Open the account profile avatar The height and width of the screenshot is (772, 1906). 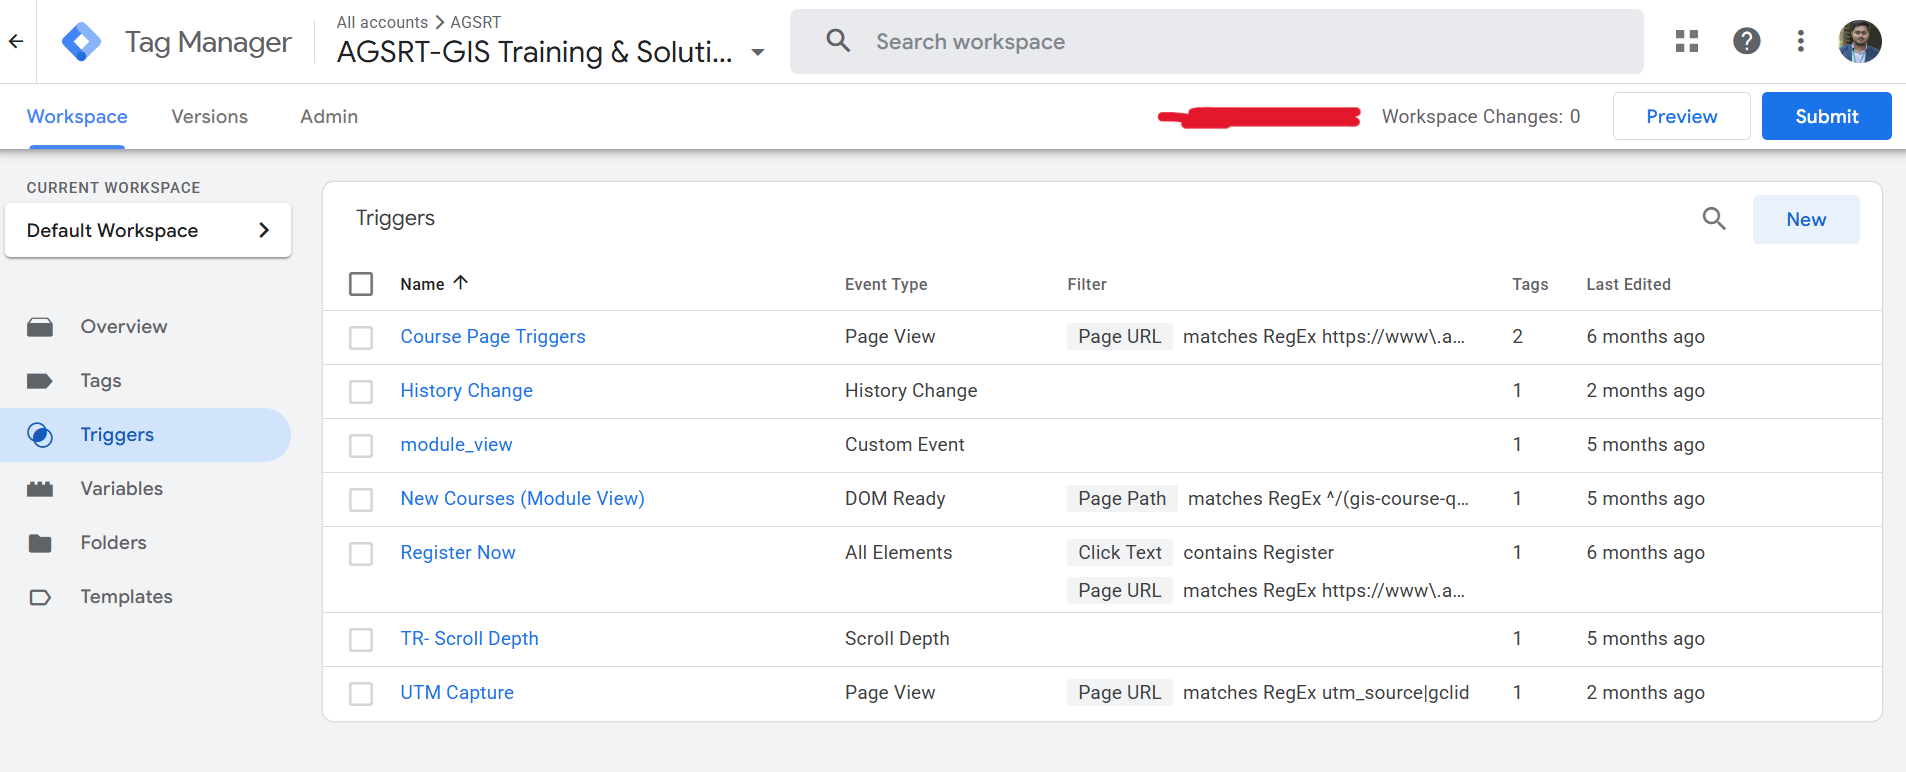point(1860,41)
